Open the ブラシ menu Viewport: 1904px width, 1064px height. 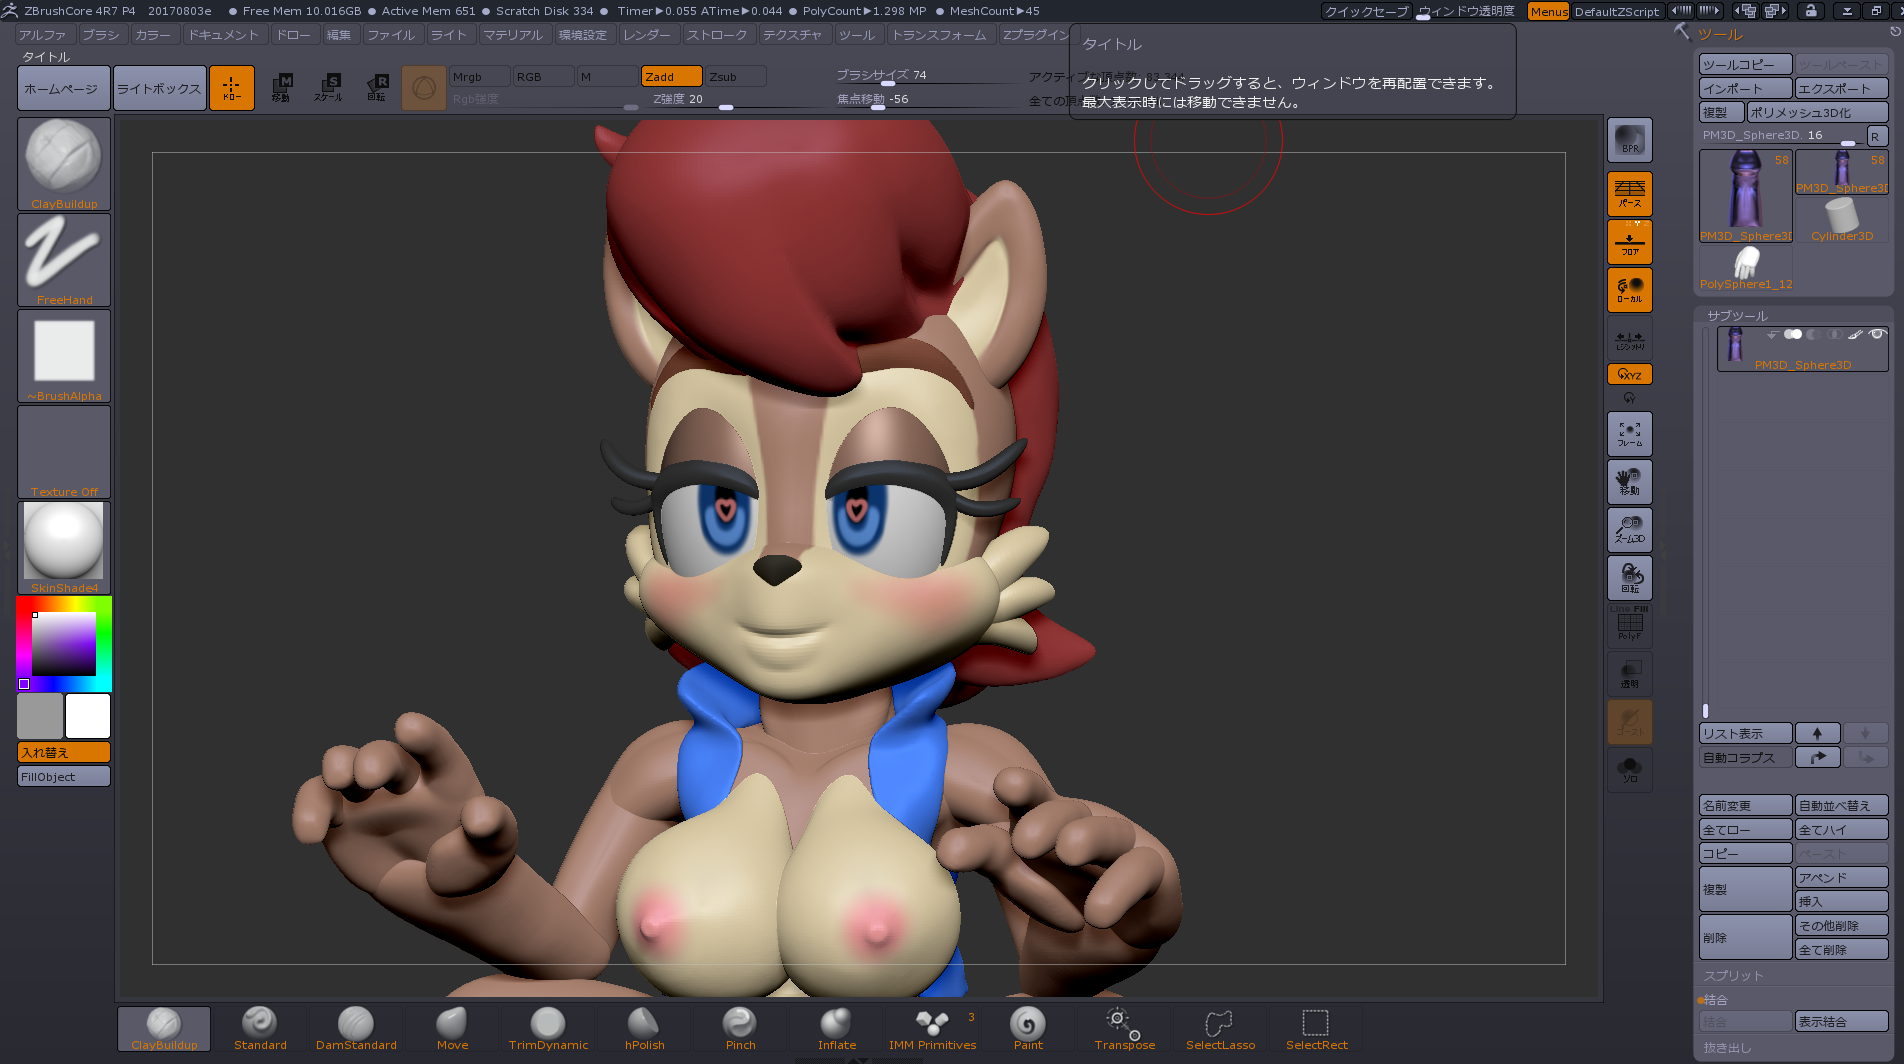(100, 35)
